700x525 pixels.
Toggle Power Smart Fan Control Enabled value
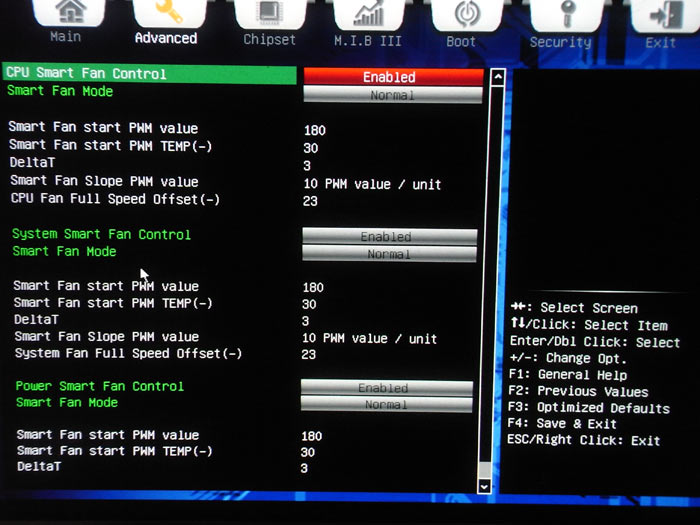coord(387,388)
